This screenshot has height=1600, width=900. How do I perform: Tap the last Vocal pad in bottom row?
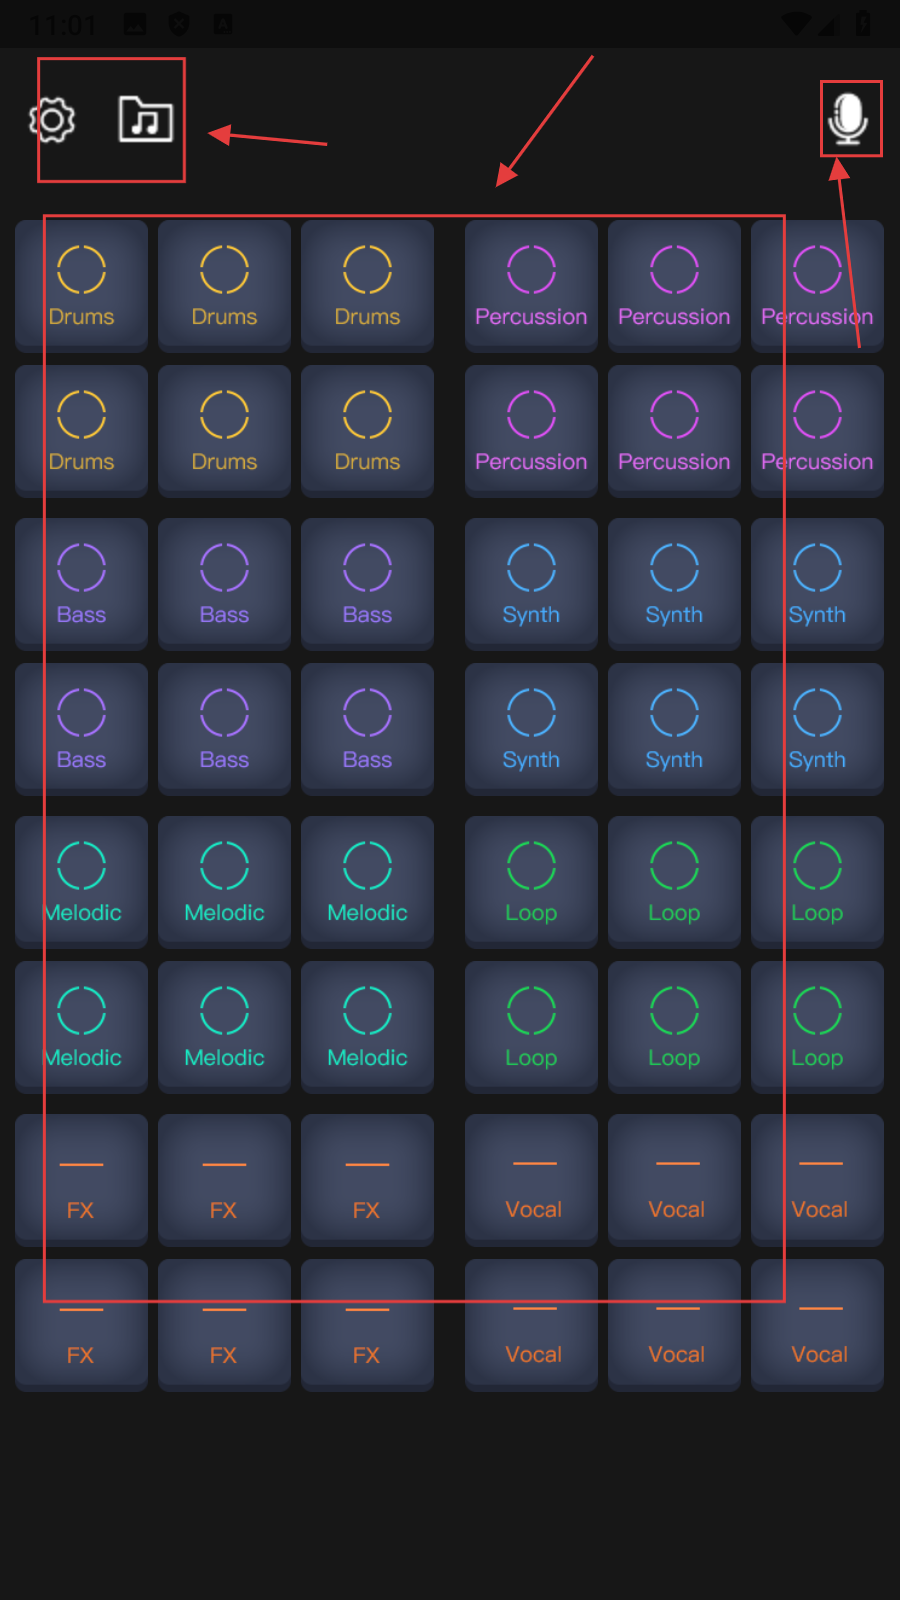point(817,1325)
